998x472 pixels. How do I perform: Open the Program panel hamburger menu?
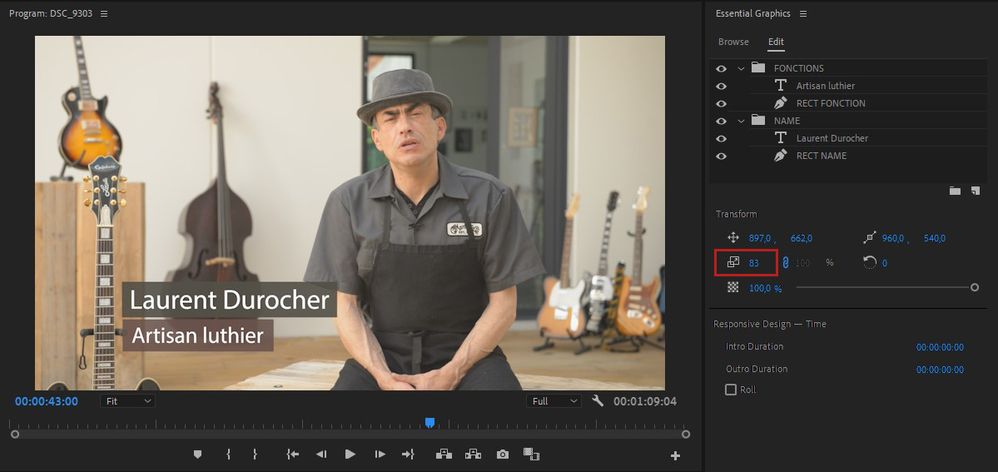coord(104,13)
